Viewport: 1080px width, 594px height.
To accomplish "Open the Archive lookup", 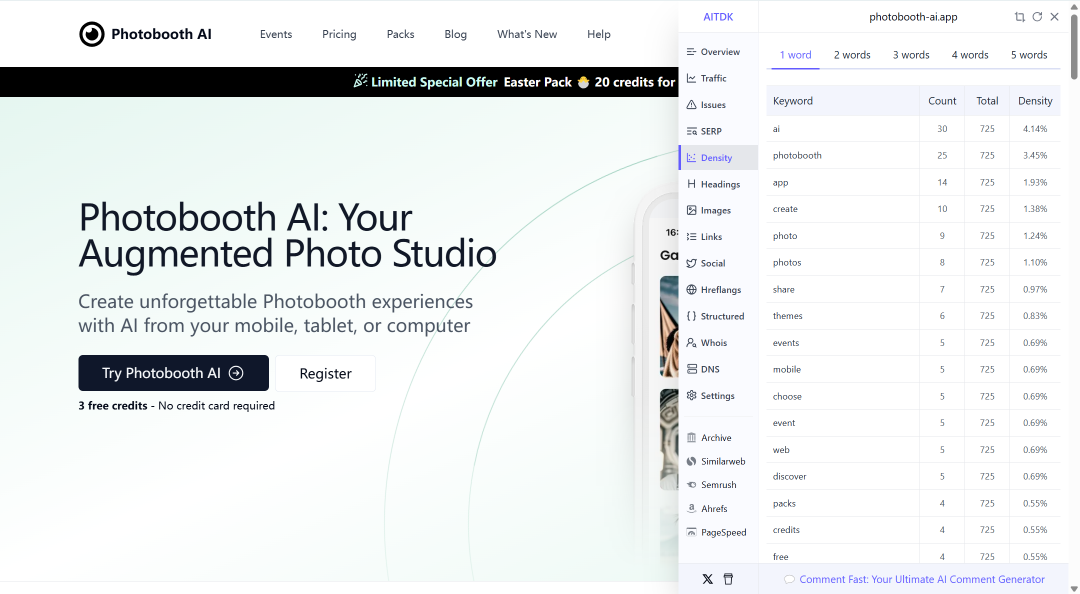I will 718,438.
